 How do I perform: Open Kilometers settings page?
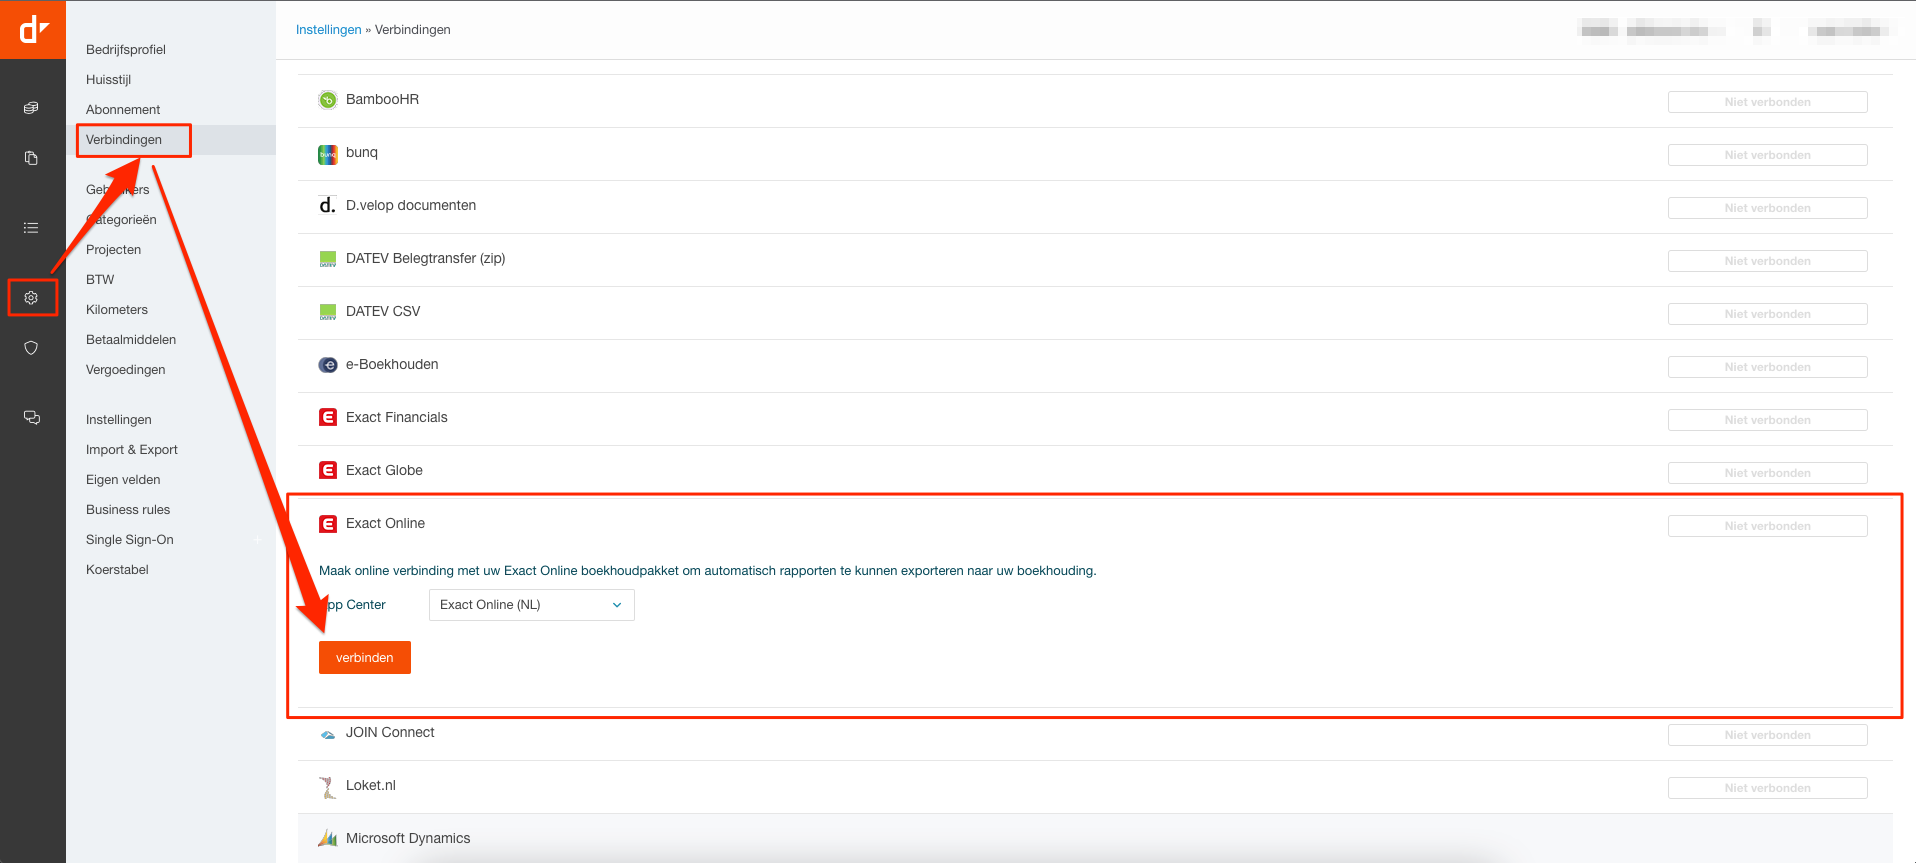[x=117, y=309]
